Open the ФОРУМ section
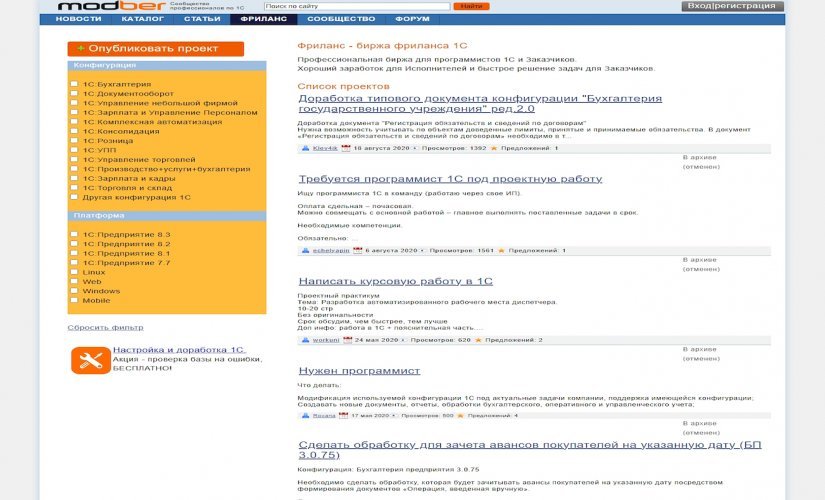 click(x=412, y=19)
